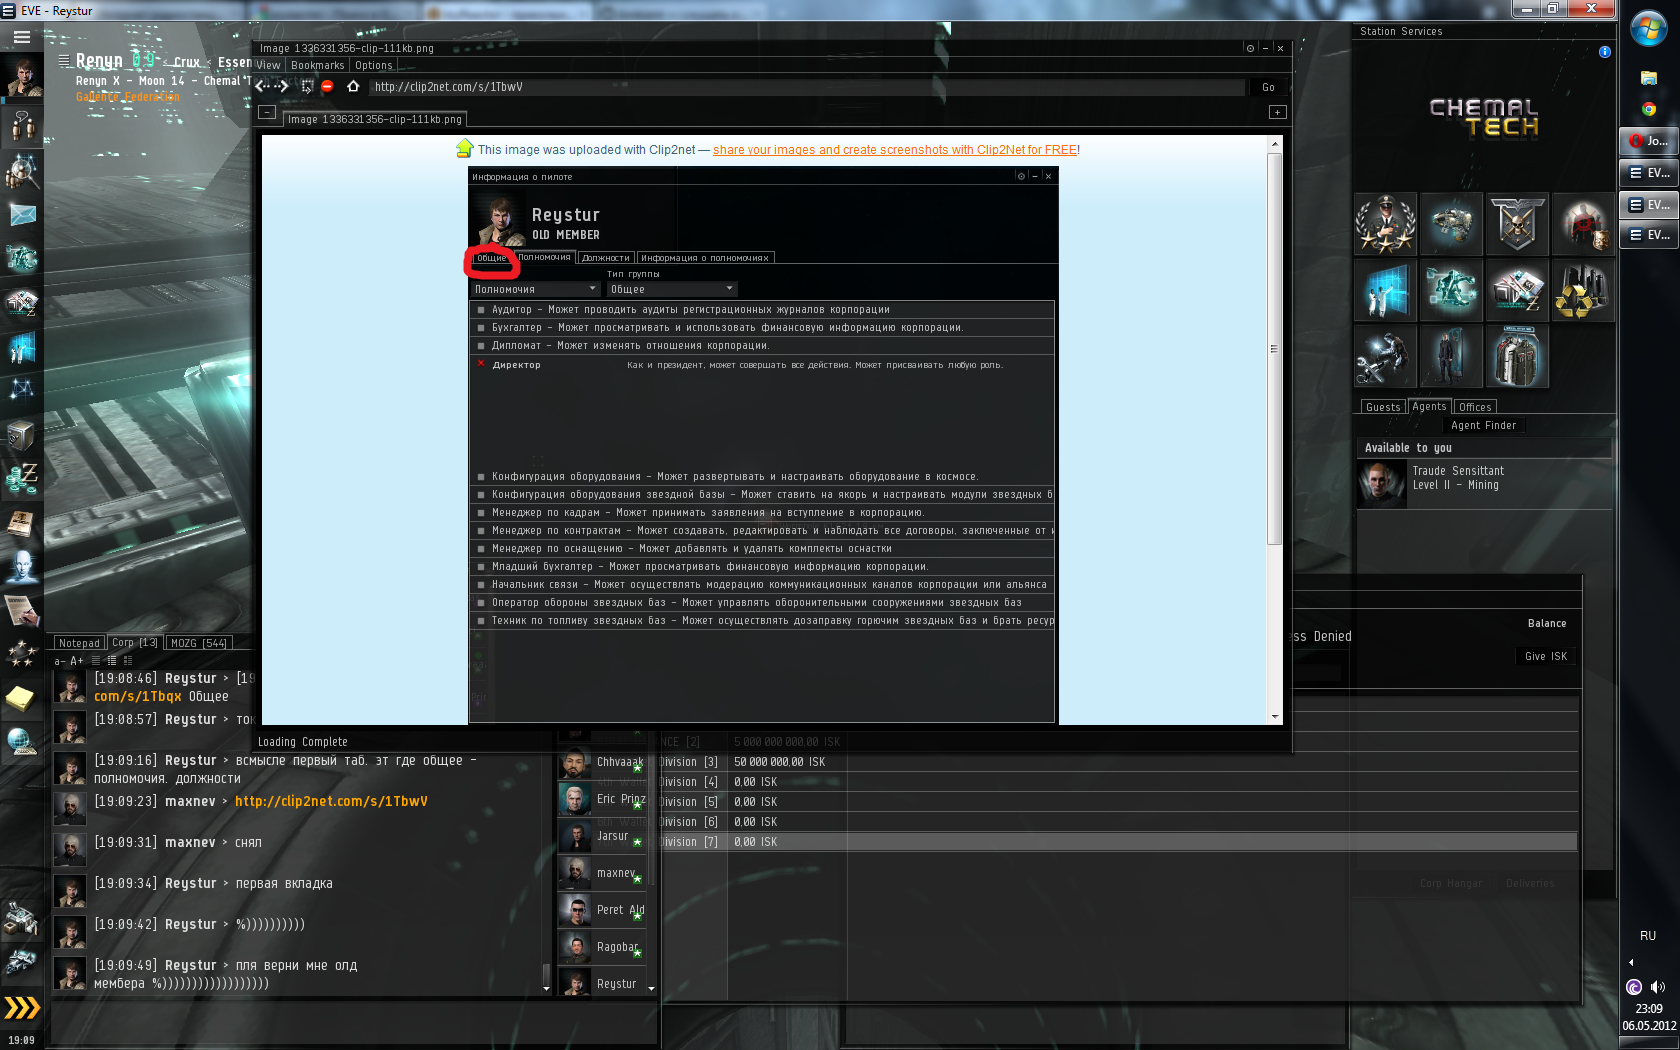Screen dimensions: 1680x1050
Task: Click the browser page vertical scrollbar
Action: coord(1274,349)
